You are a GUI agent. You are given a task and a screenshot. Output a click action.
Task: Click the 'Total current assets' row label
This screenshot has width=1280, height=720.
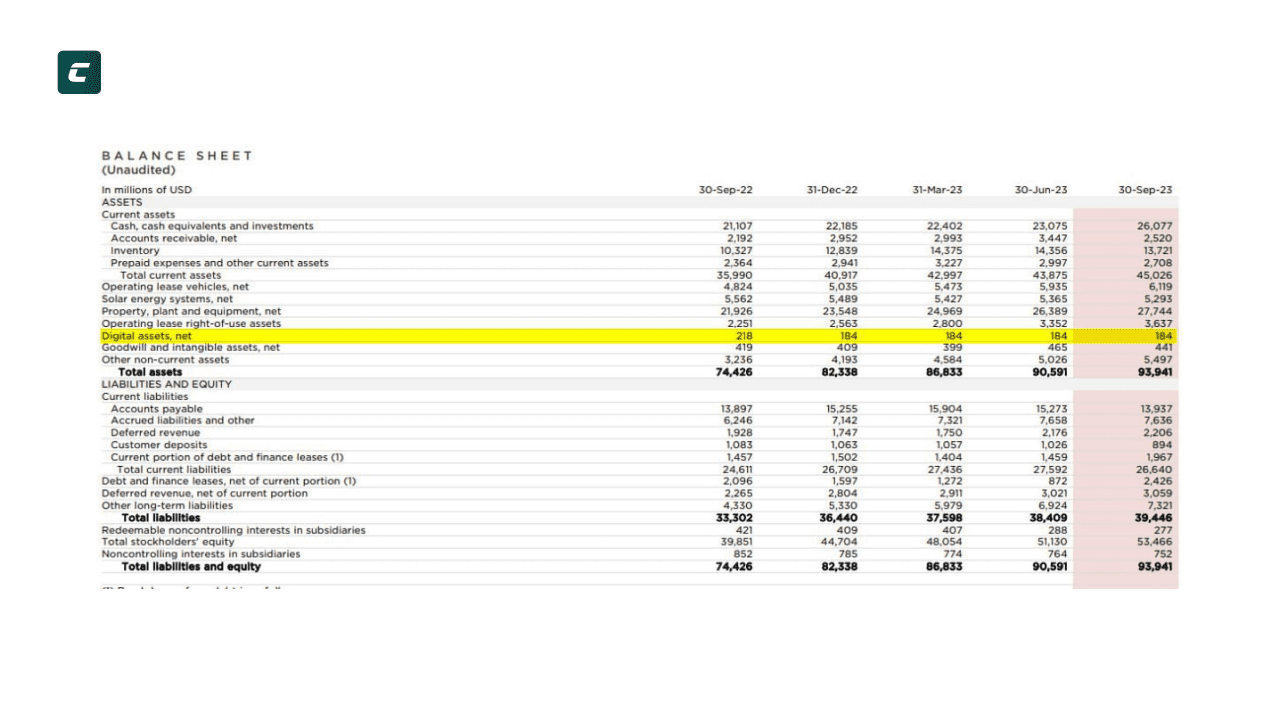pyautogui.click(x=171, y=275)
